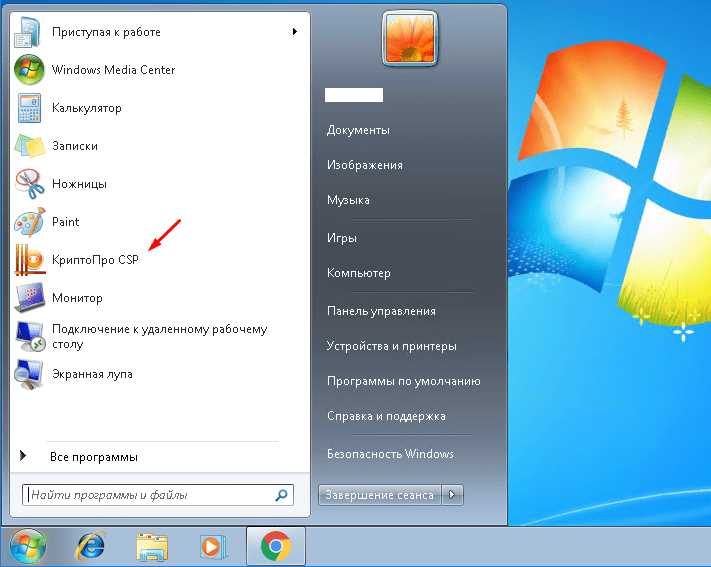Open Документы folder

coord(358,130)
